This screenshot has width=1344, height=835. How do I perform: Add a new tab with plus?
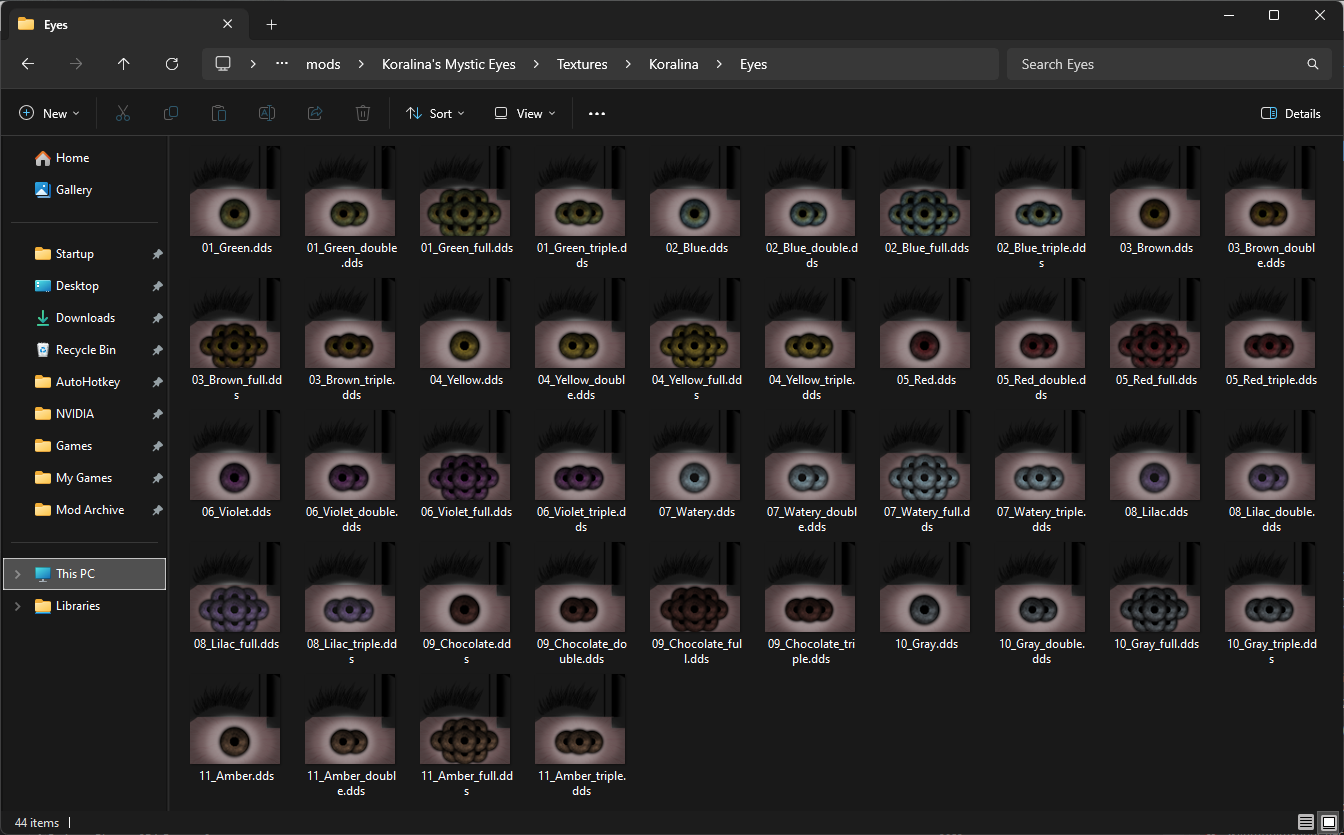pos(271,24)
